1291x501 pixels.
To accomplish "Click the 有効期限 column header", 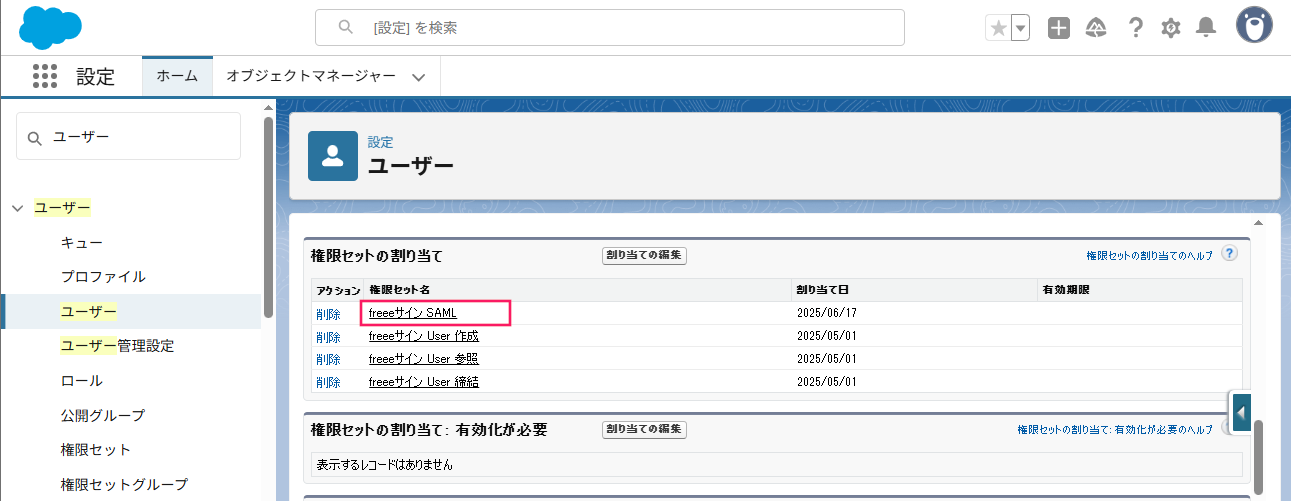I will tap(1065, 290).
